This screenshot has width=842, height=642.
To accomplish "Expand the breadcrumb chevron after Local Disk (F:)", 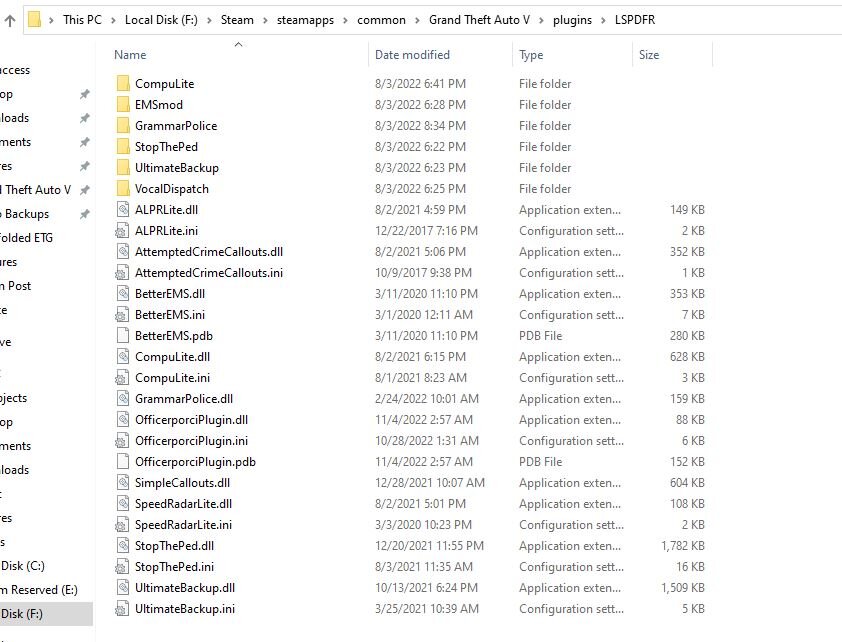I will tap(209, 20).
